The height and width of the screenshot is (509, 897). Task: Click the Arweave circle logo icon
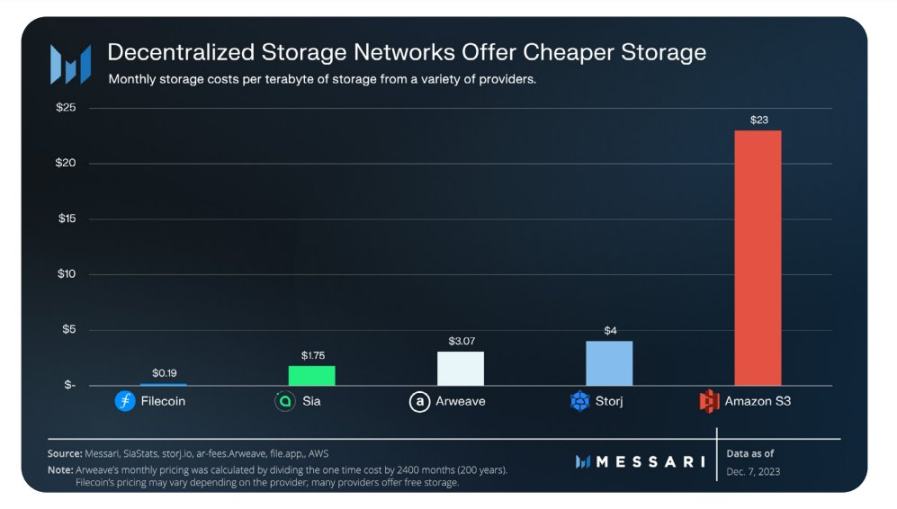coord(420,401)
